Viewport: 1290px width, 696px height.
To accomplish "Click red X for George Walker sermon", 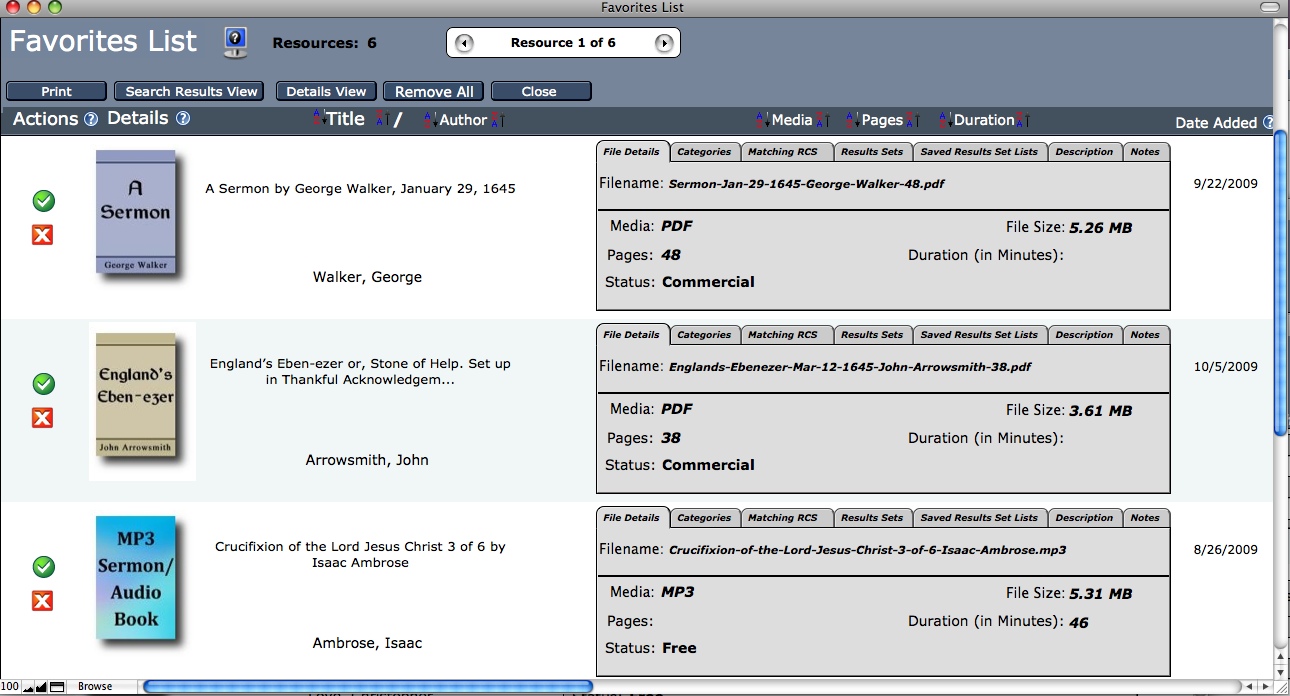I will click(x=42, y=235).
